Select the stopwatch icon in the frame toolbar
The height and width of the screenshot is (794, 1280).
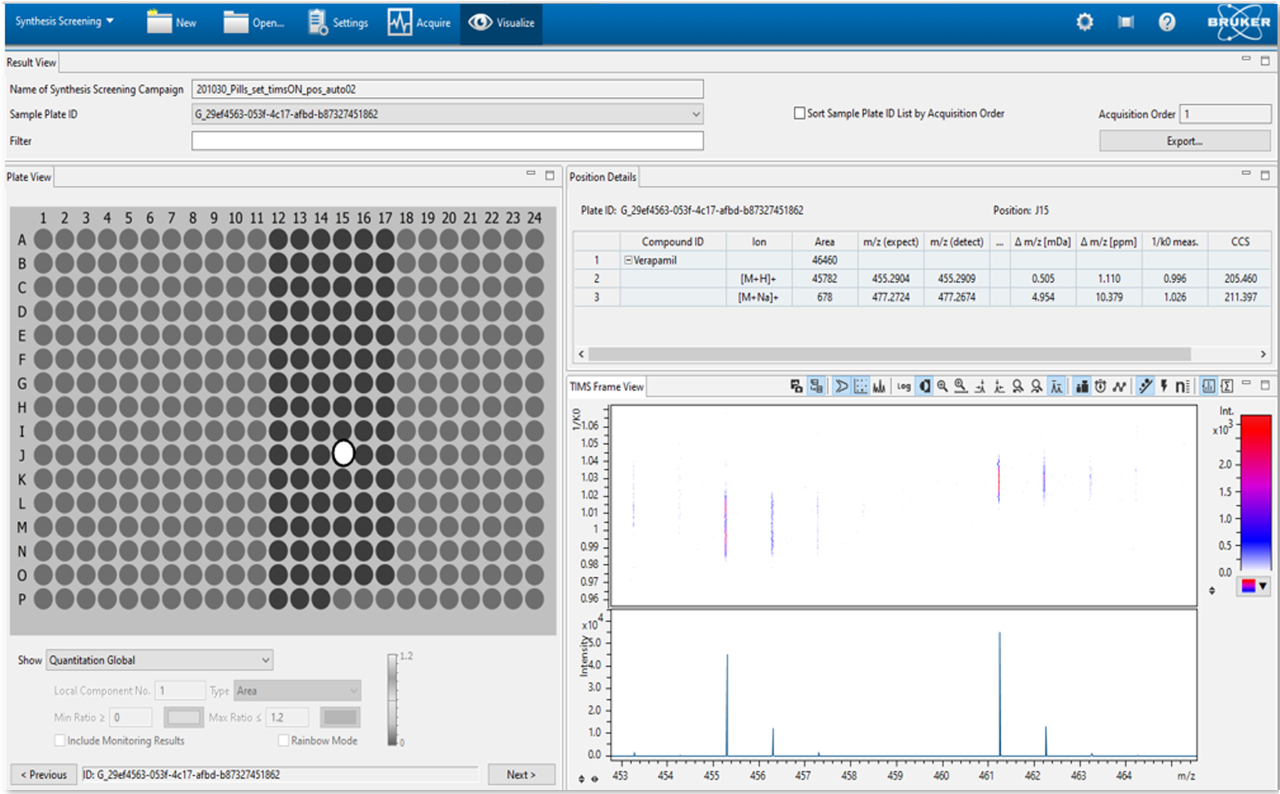(1102, 386)
